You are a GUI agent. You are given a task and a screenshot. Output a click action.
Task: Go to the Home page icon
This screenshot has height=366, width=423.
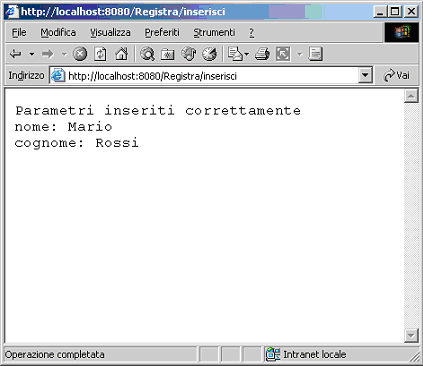(121, 54)
